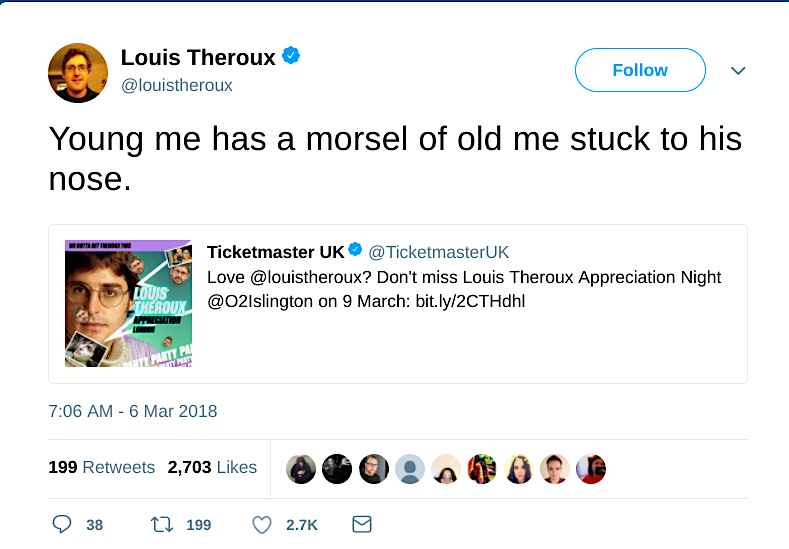This screenshot has width=789, height=549.
Task: Open the @louistheroux handle link
Action: [x=177, y=85]
